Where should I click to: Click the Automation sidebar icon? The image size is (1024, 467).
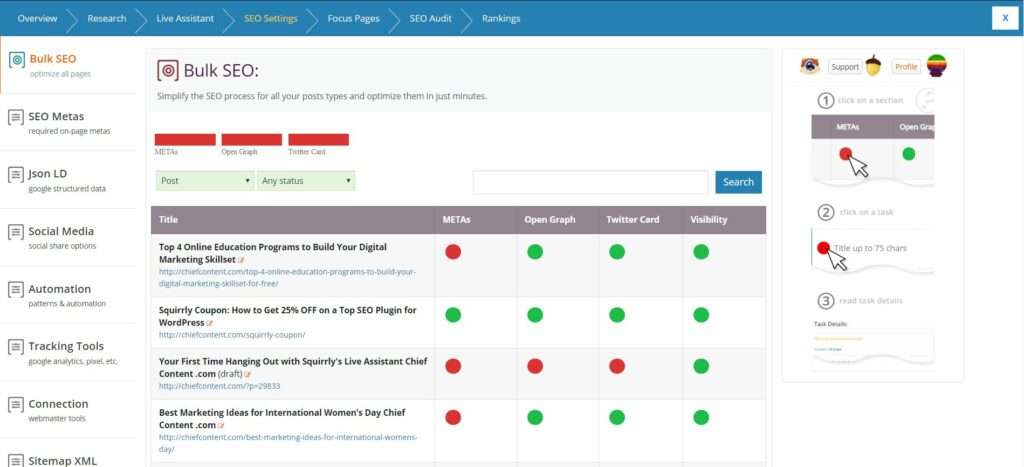[x=15, y=290]
